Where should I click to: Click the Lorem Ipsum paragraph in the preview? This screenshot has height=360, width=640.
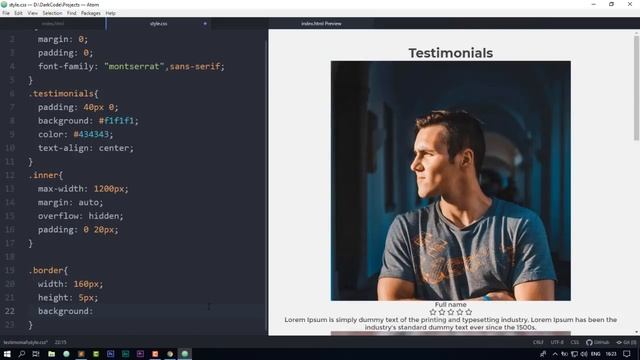point(451,323)
